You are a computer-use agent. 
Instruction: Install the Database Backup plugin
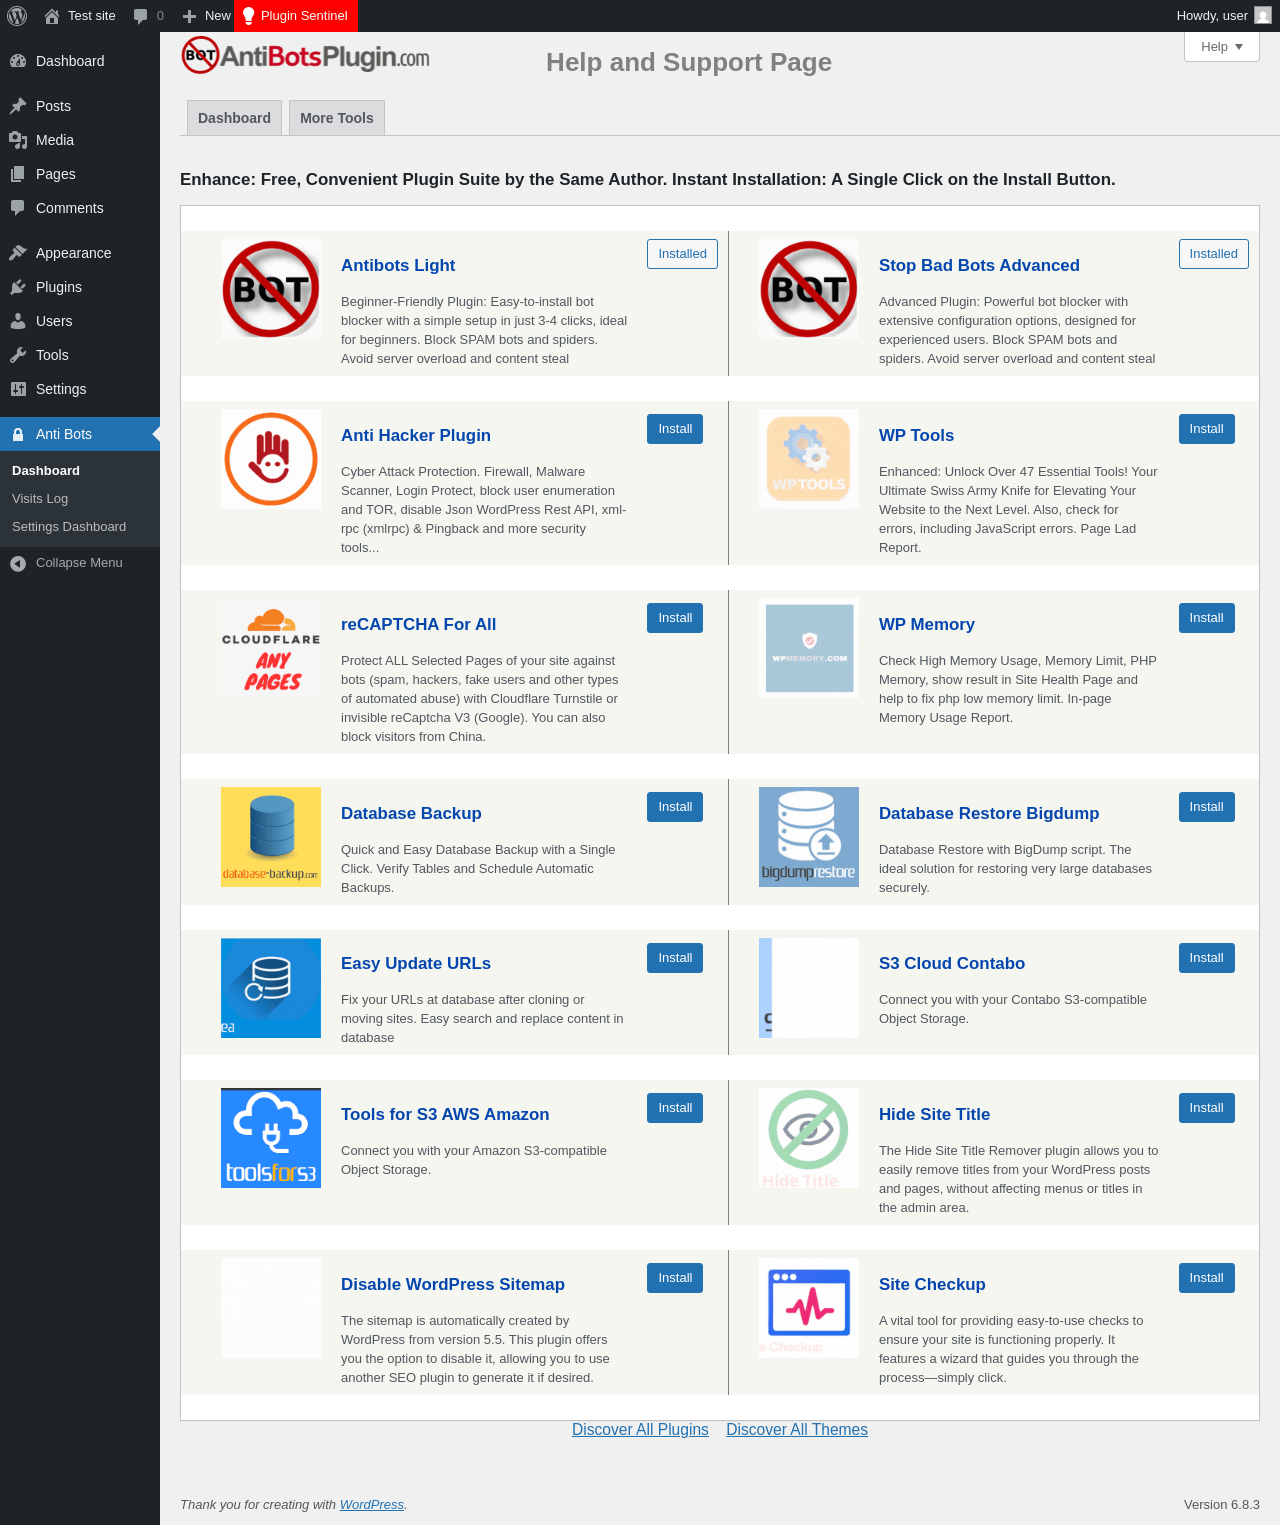click(675, 807)
